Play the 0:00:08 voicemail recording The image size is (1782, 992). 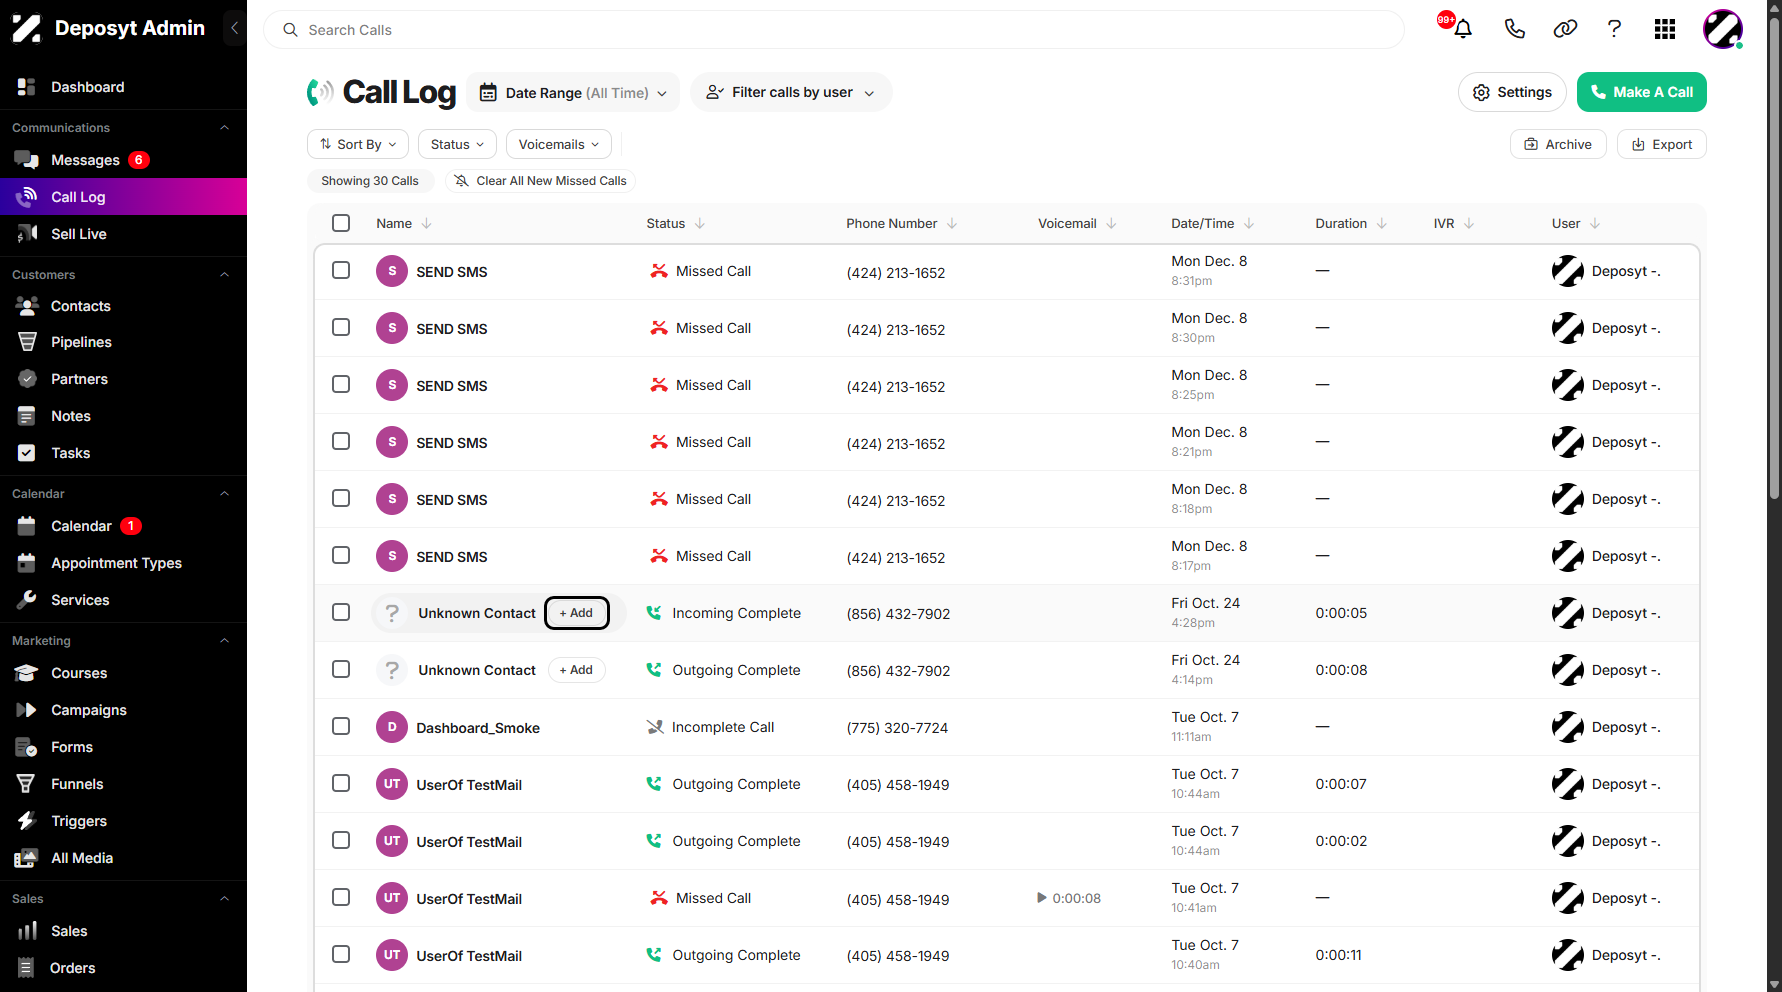point(1042,898)
